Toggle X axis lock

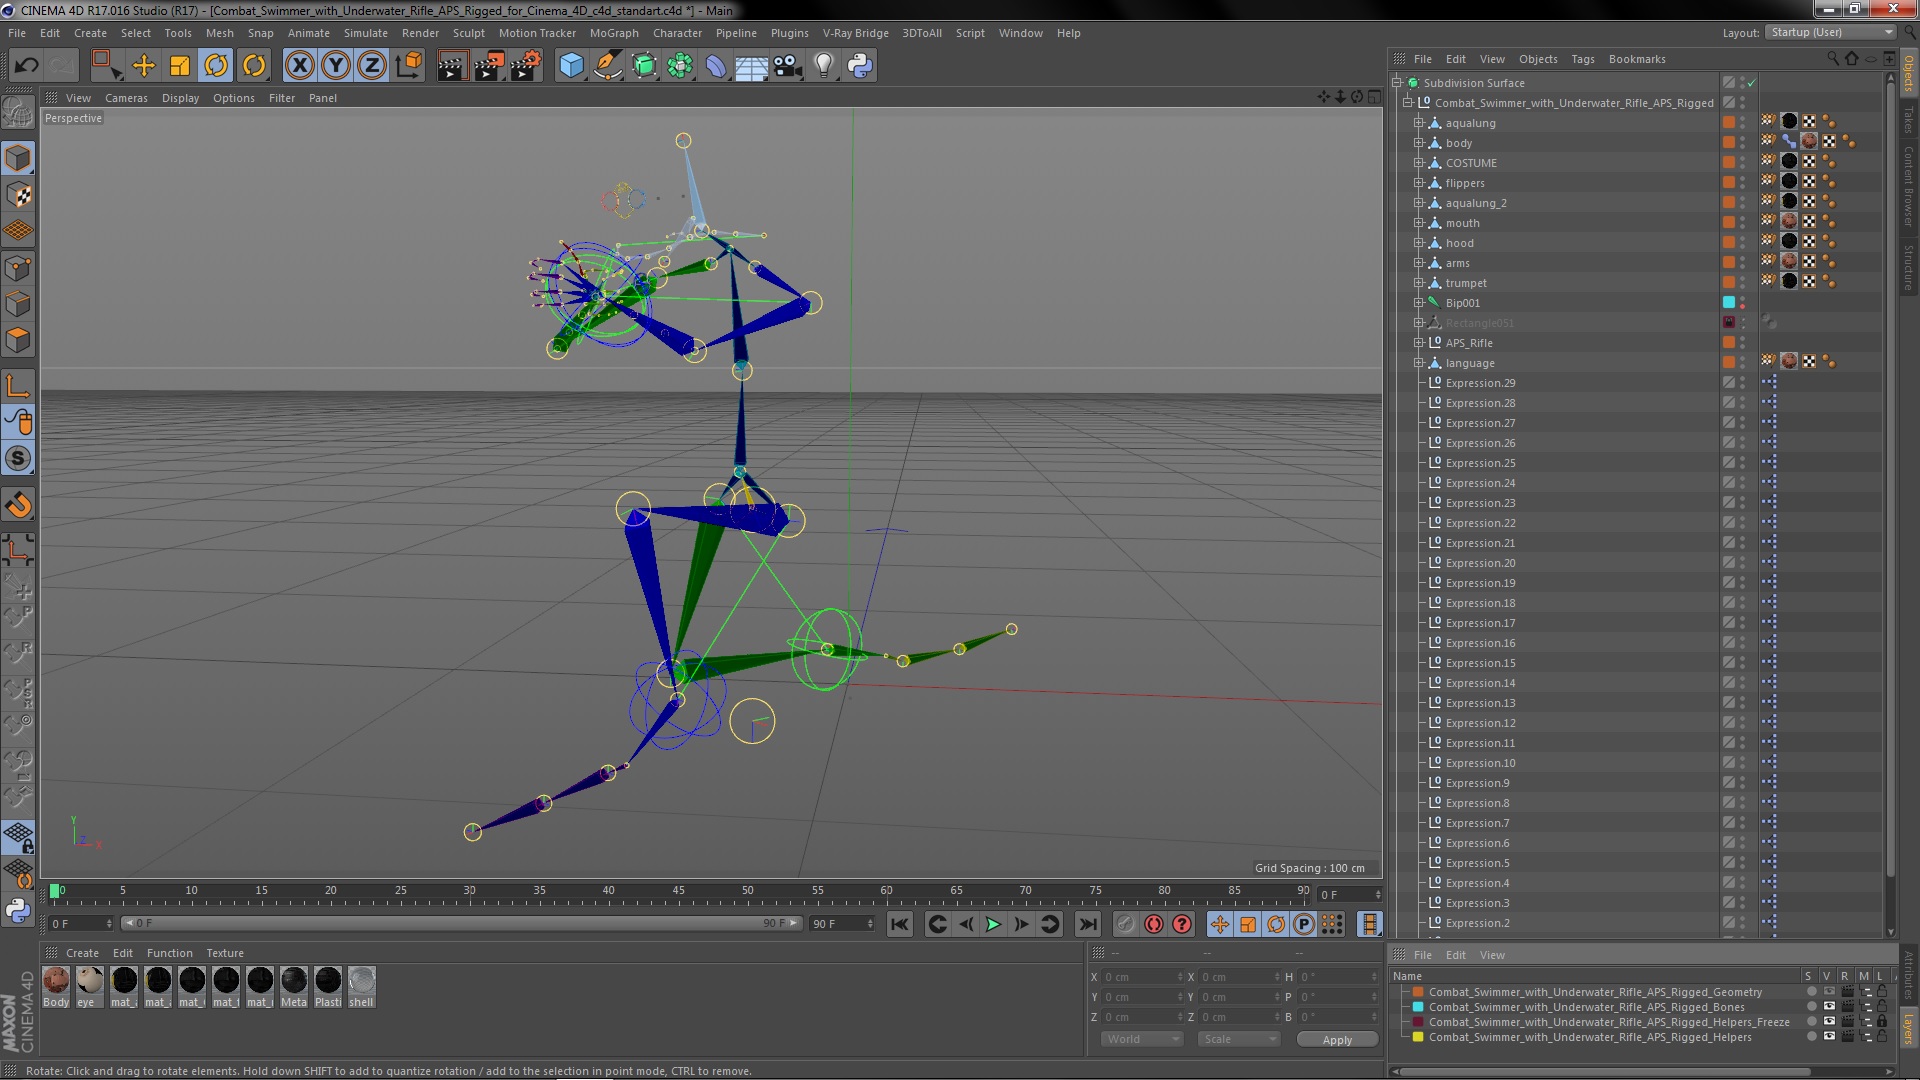(x=299, y=66)
